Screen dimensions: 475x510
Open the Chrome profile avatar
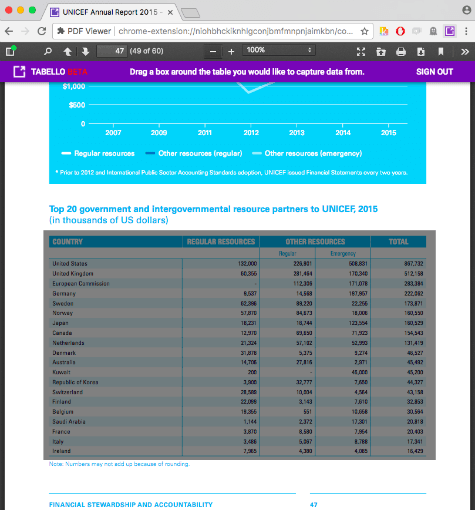click(467, 10)
